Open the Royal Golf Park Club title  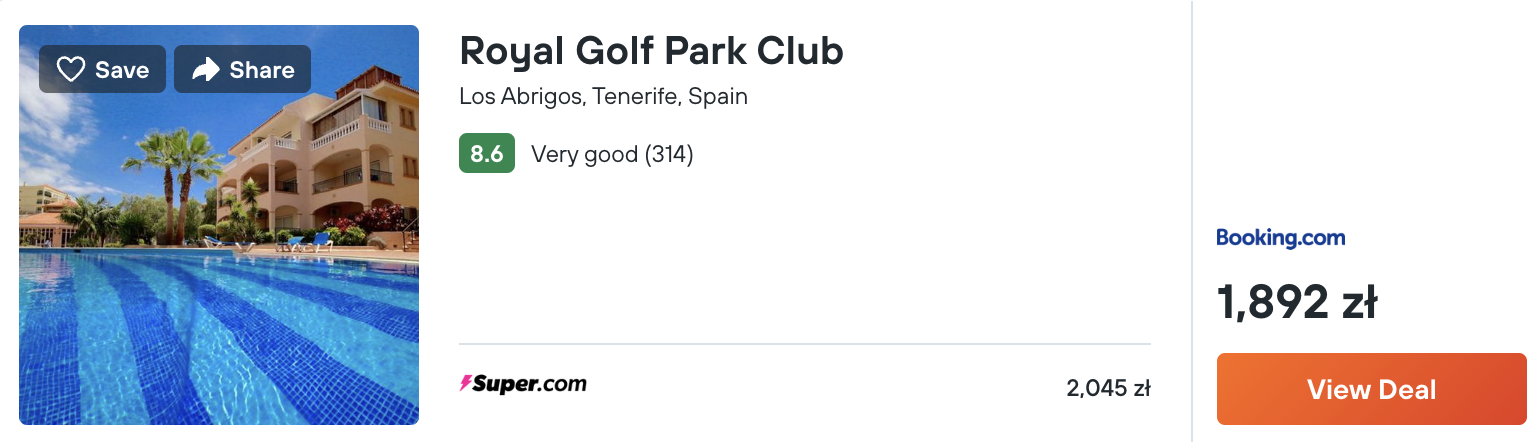(651, 51)
